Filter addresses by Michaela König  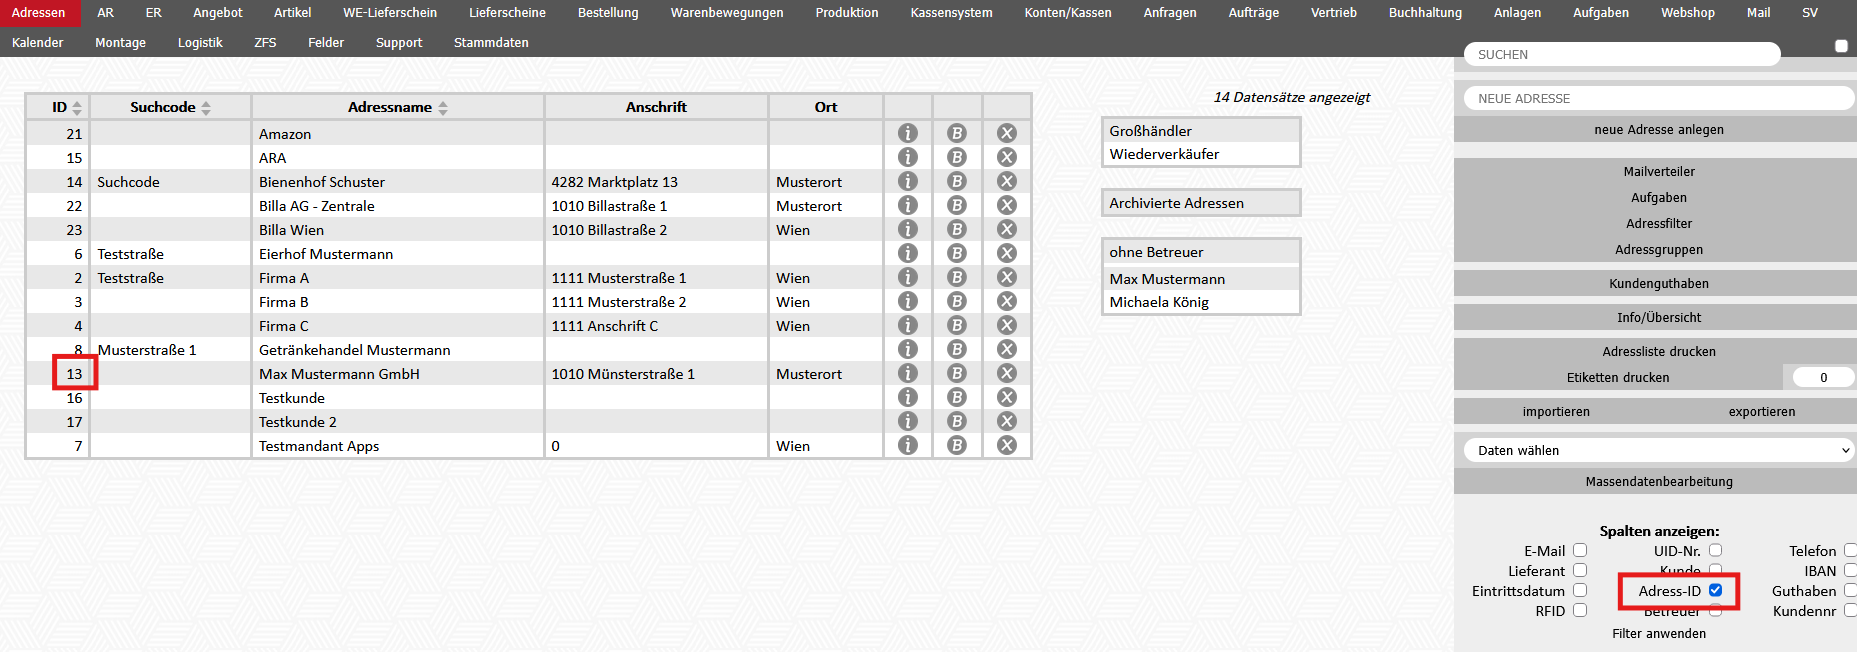[x=1201, y=302]
